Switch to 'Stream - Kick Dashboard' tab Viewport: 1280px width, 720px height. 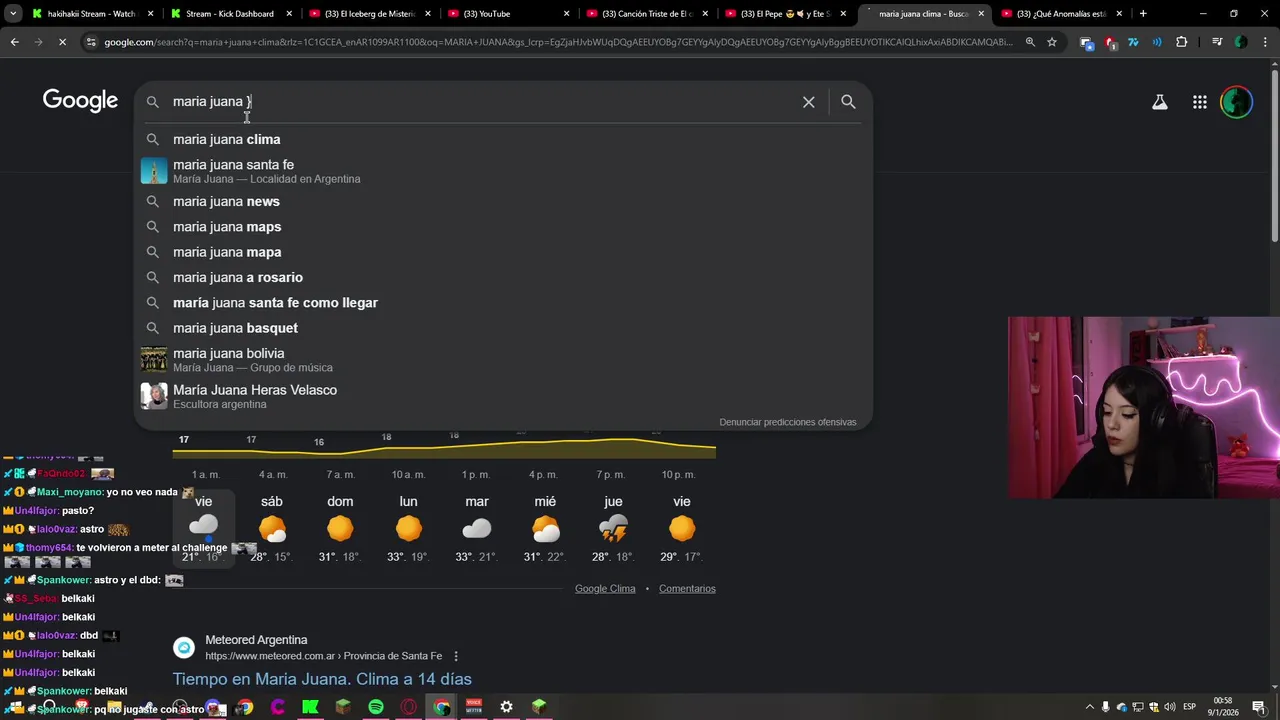[x=230, y=14]
